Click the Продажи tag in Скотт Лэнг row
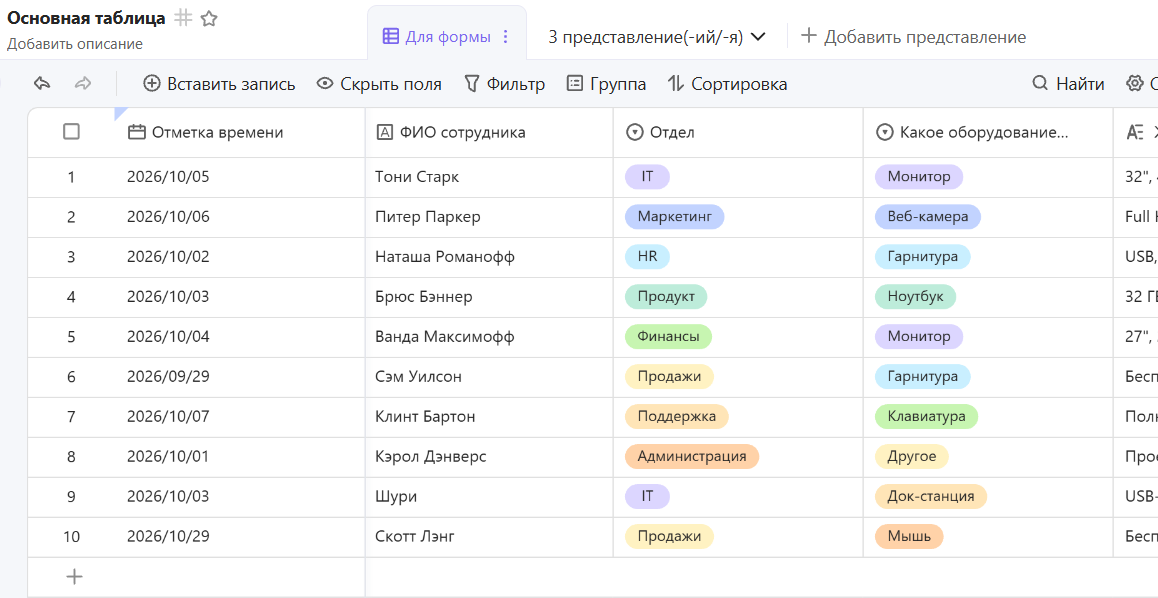Screen dimensions: 1158x598 (669, 535)
